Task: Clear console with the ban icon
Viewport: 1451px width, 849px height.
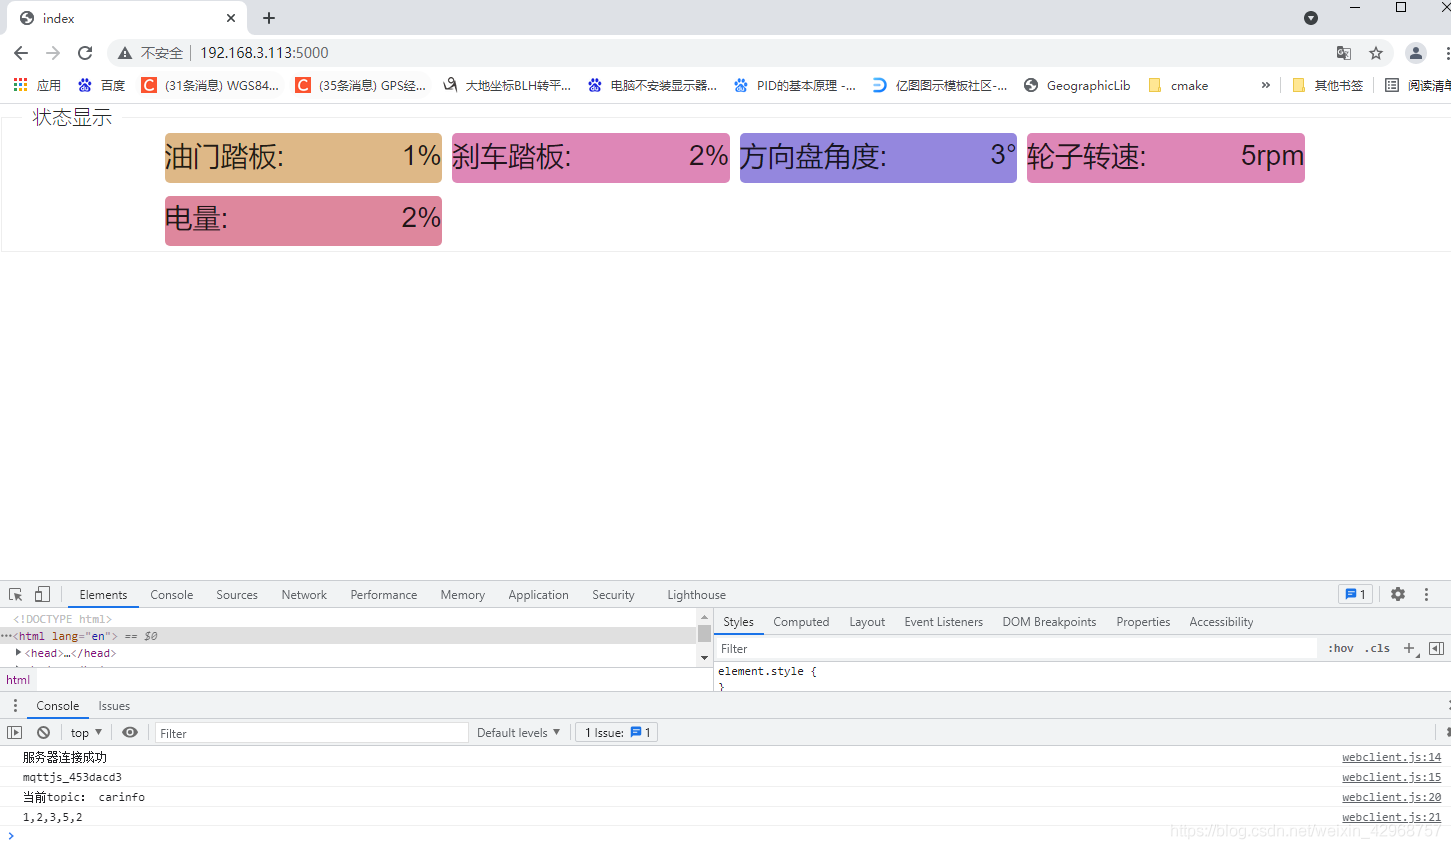Action: 43,733
